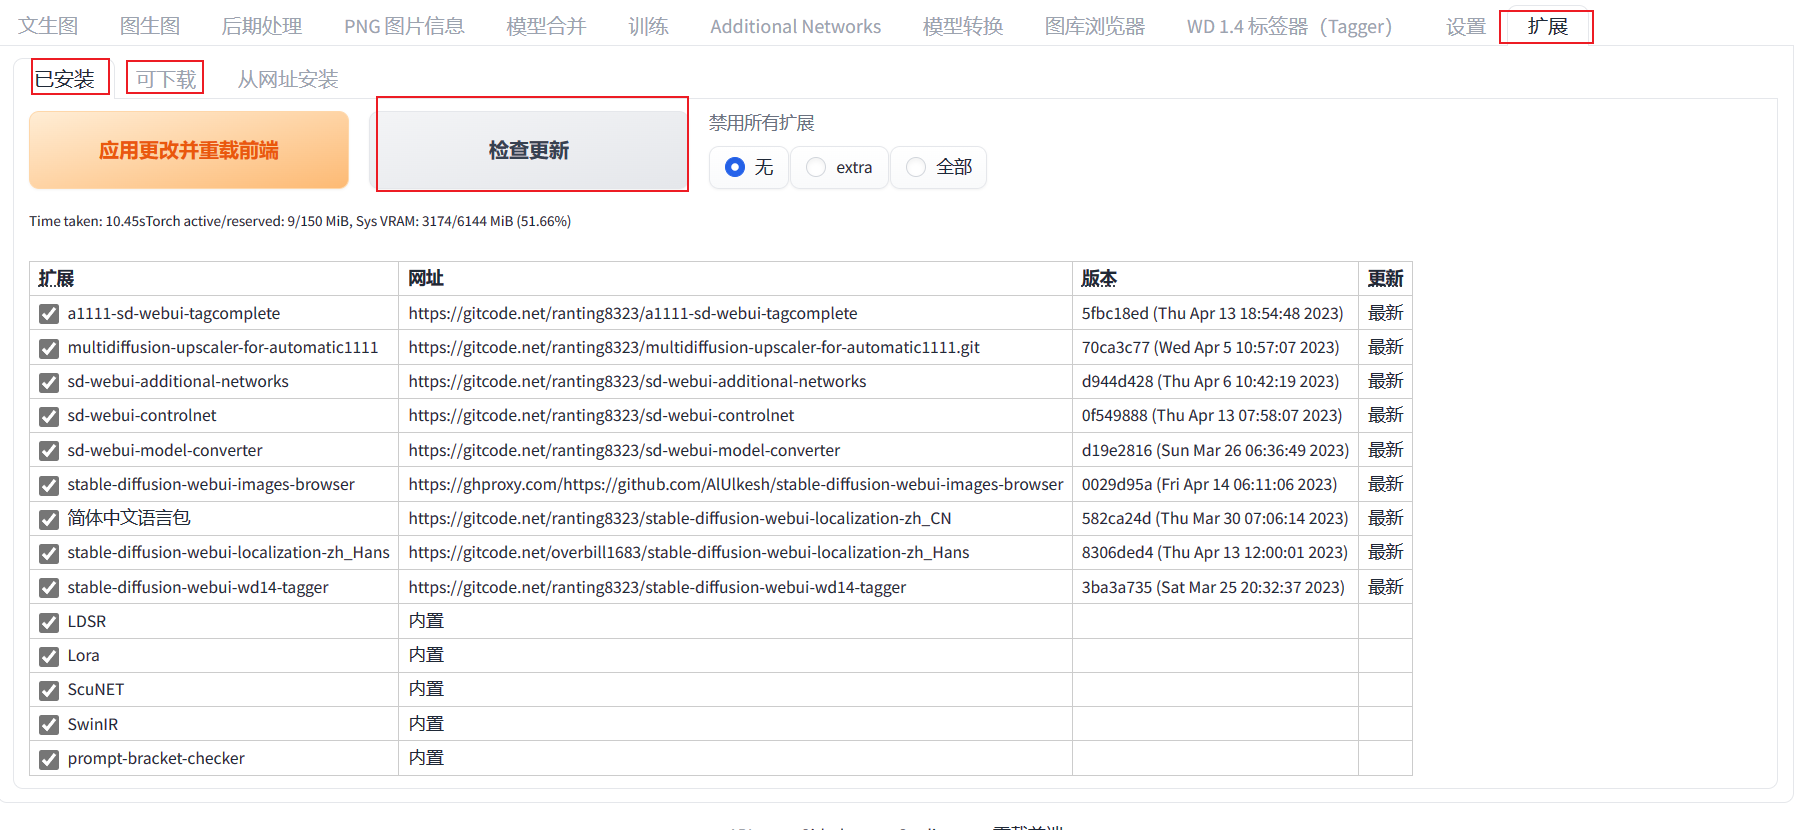Viewport: 1811px width, 830px height.
Task: Open the 设置 tab
Action: [x=1466, y=27]
